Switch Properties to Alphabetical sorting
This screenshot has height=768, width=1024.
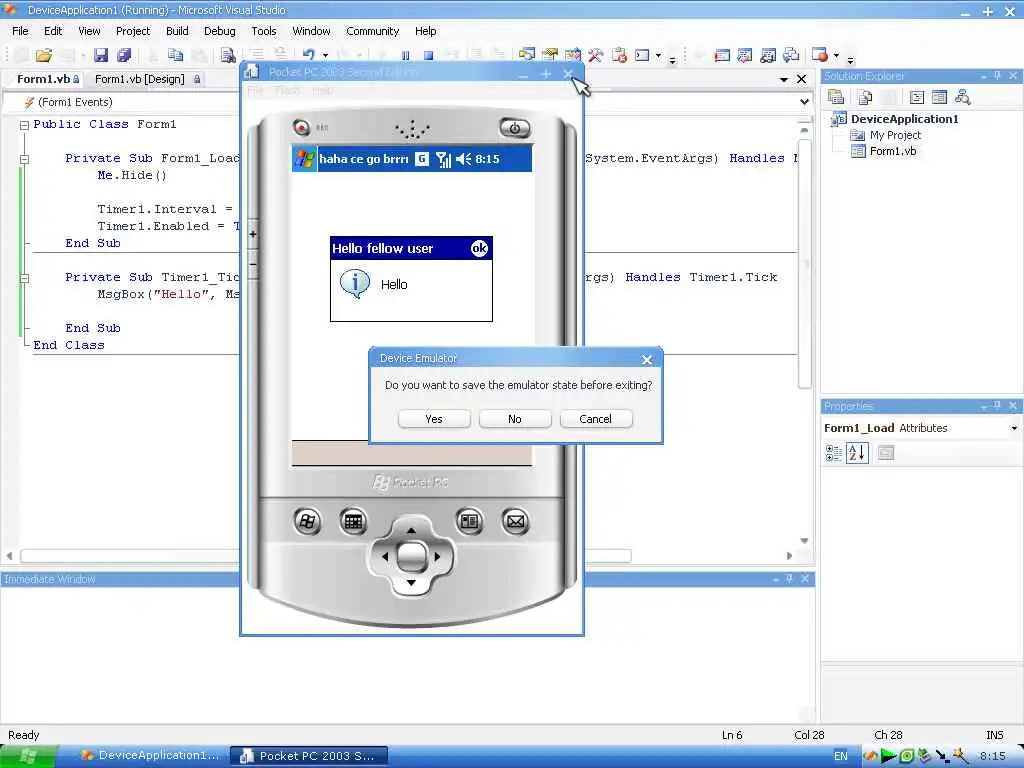coord(857,453)
